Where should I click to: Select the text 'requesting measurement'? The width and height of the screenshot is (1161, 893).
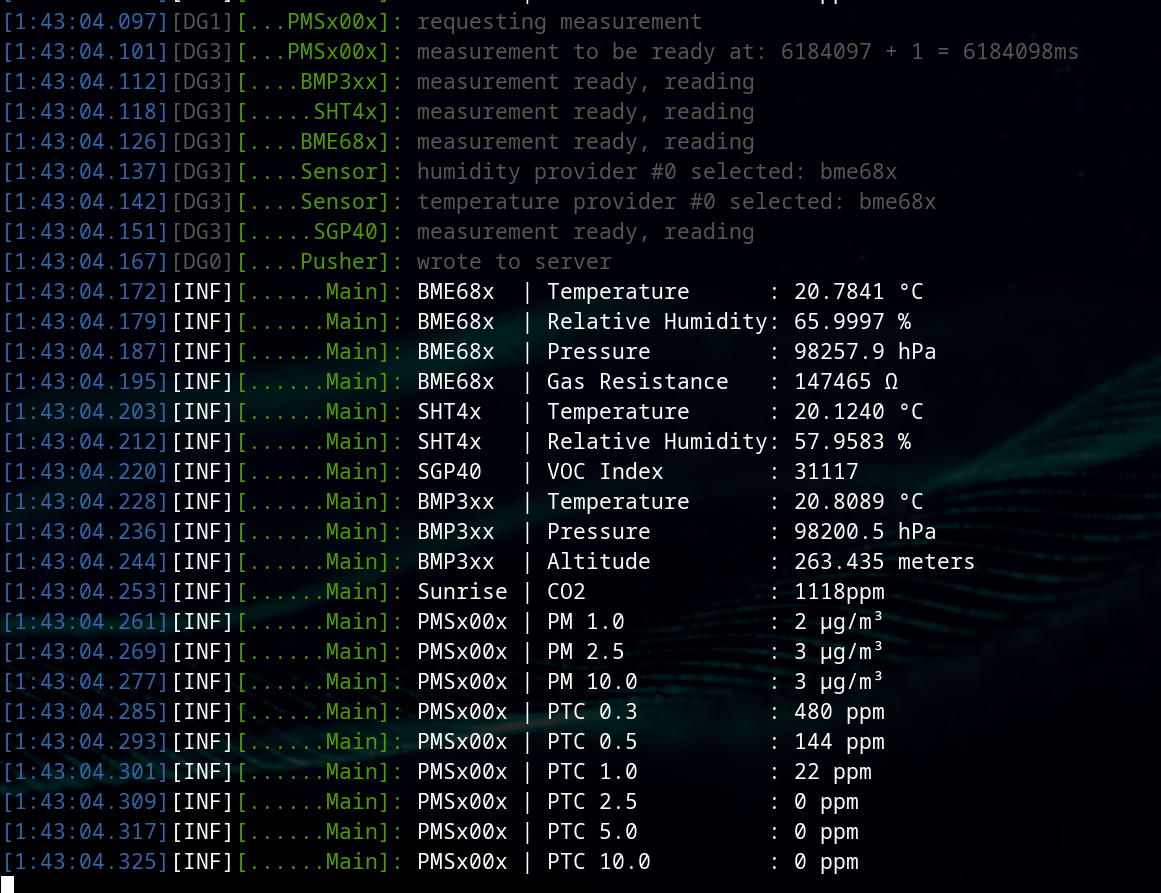click(559, 22)
